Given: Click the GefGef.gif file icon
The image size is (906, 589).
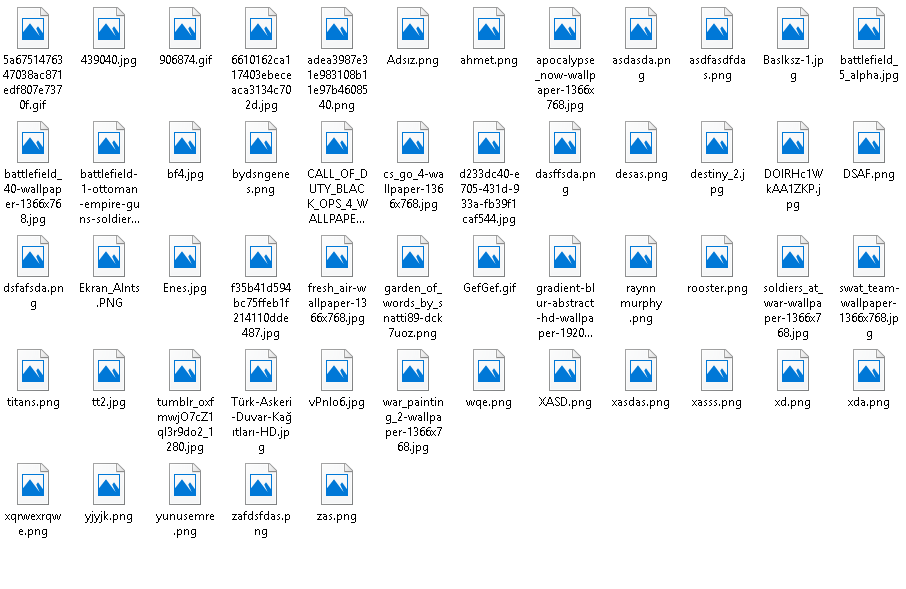Looking at the screenshot, I should tap(489, 256).
